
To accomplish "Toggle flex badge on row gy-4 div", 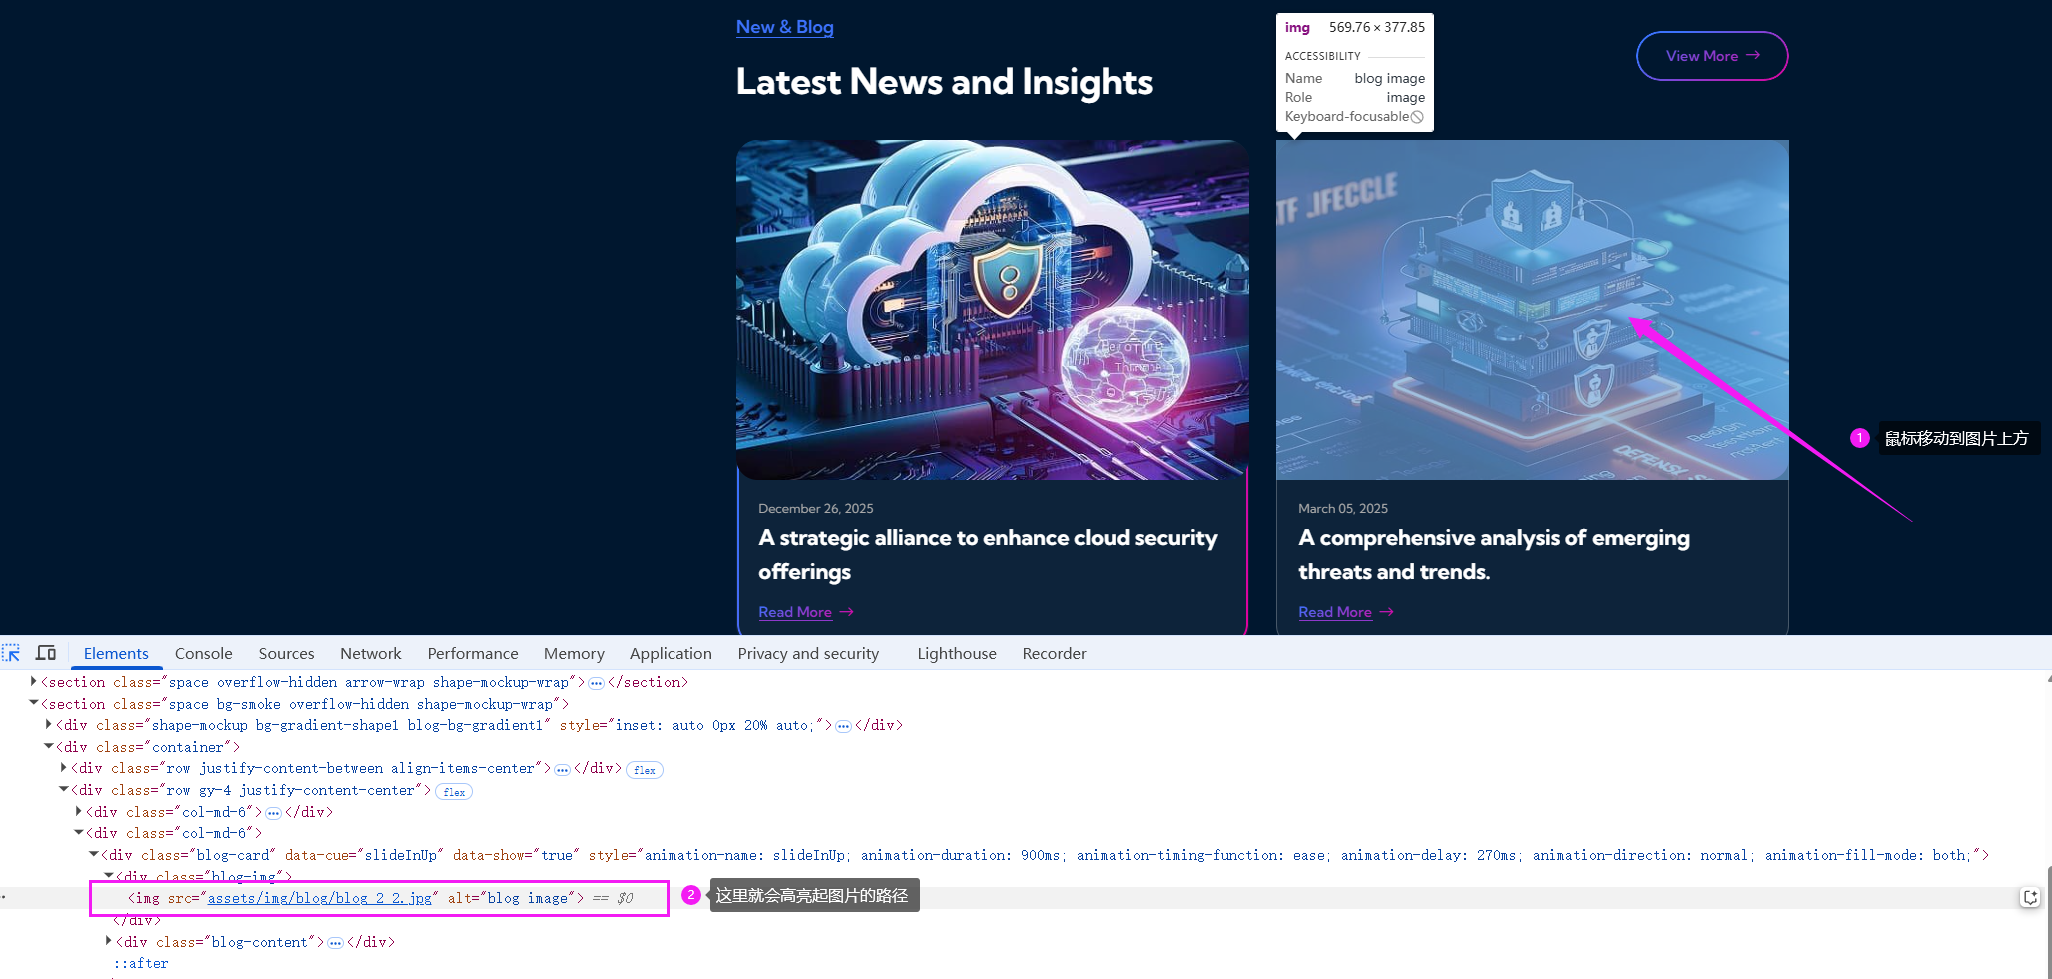I will coord(454,792).
